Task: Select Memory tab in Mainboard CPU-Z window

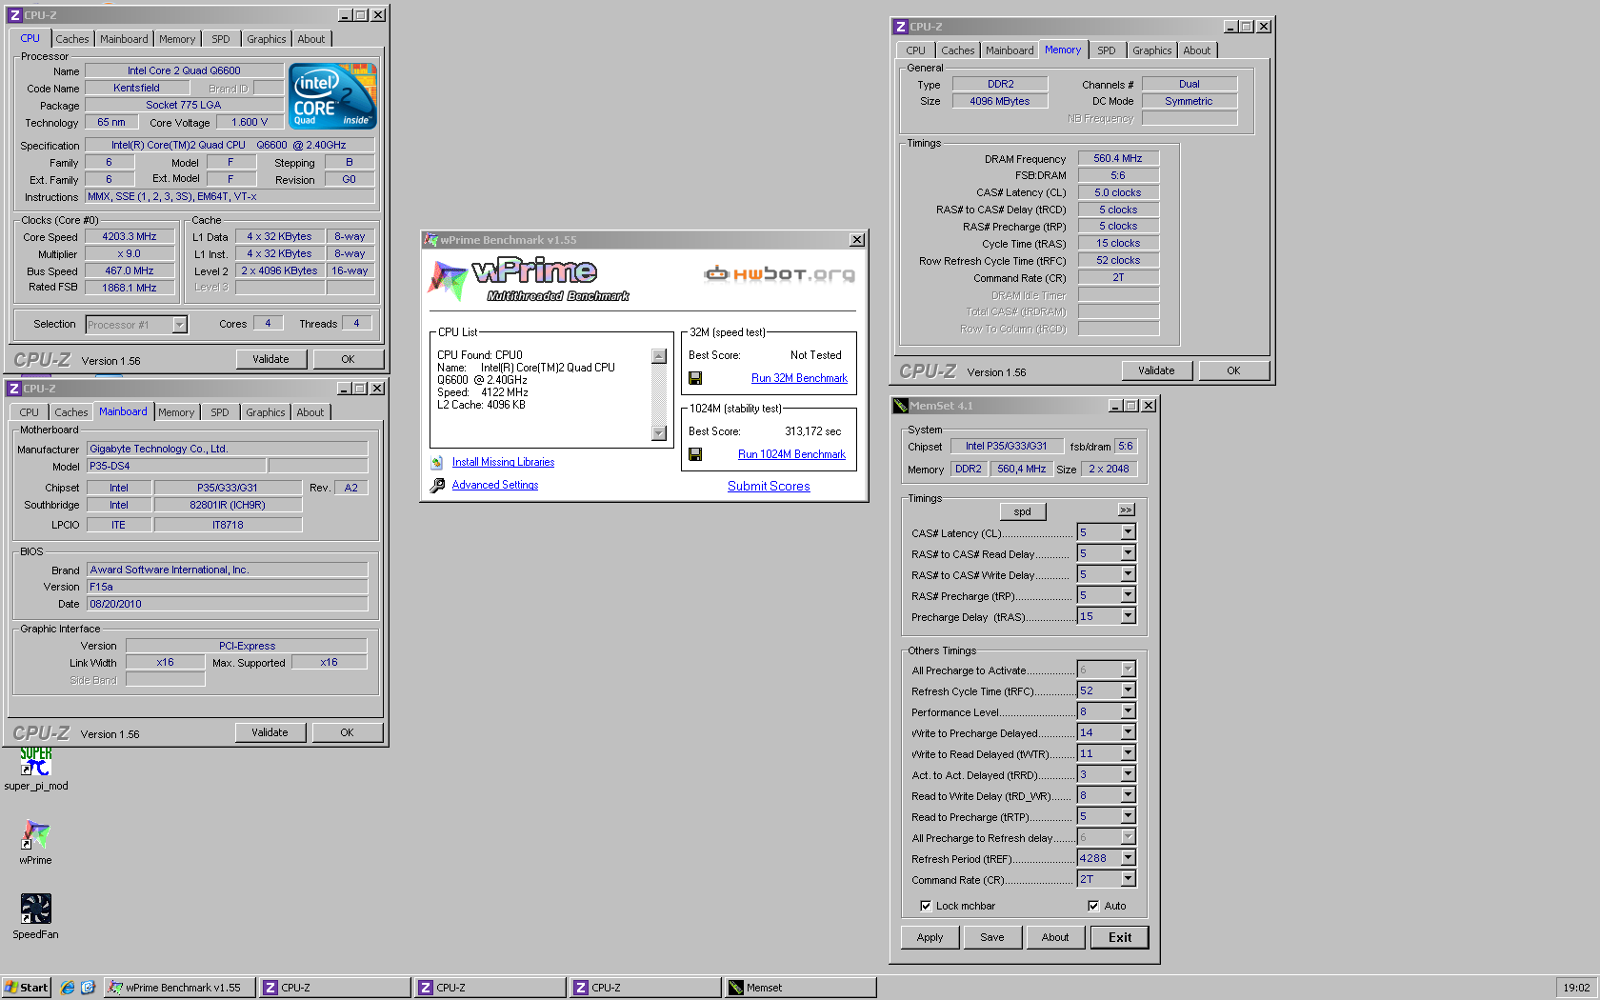Action: (x=176, y=412)
